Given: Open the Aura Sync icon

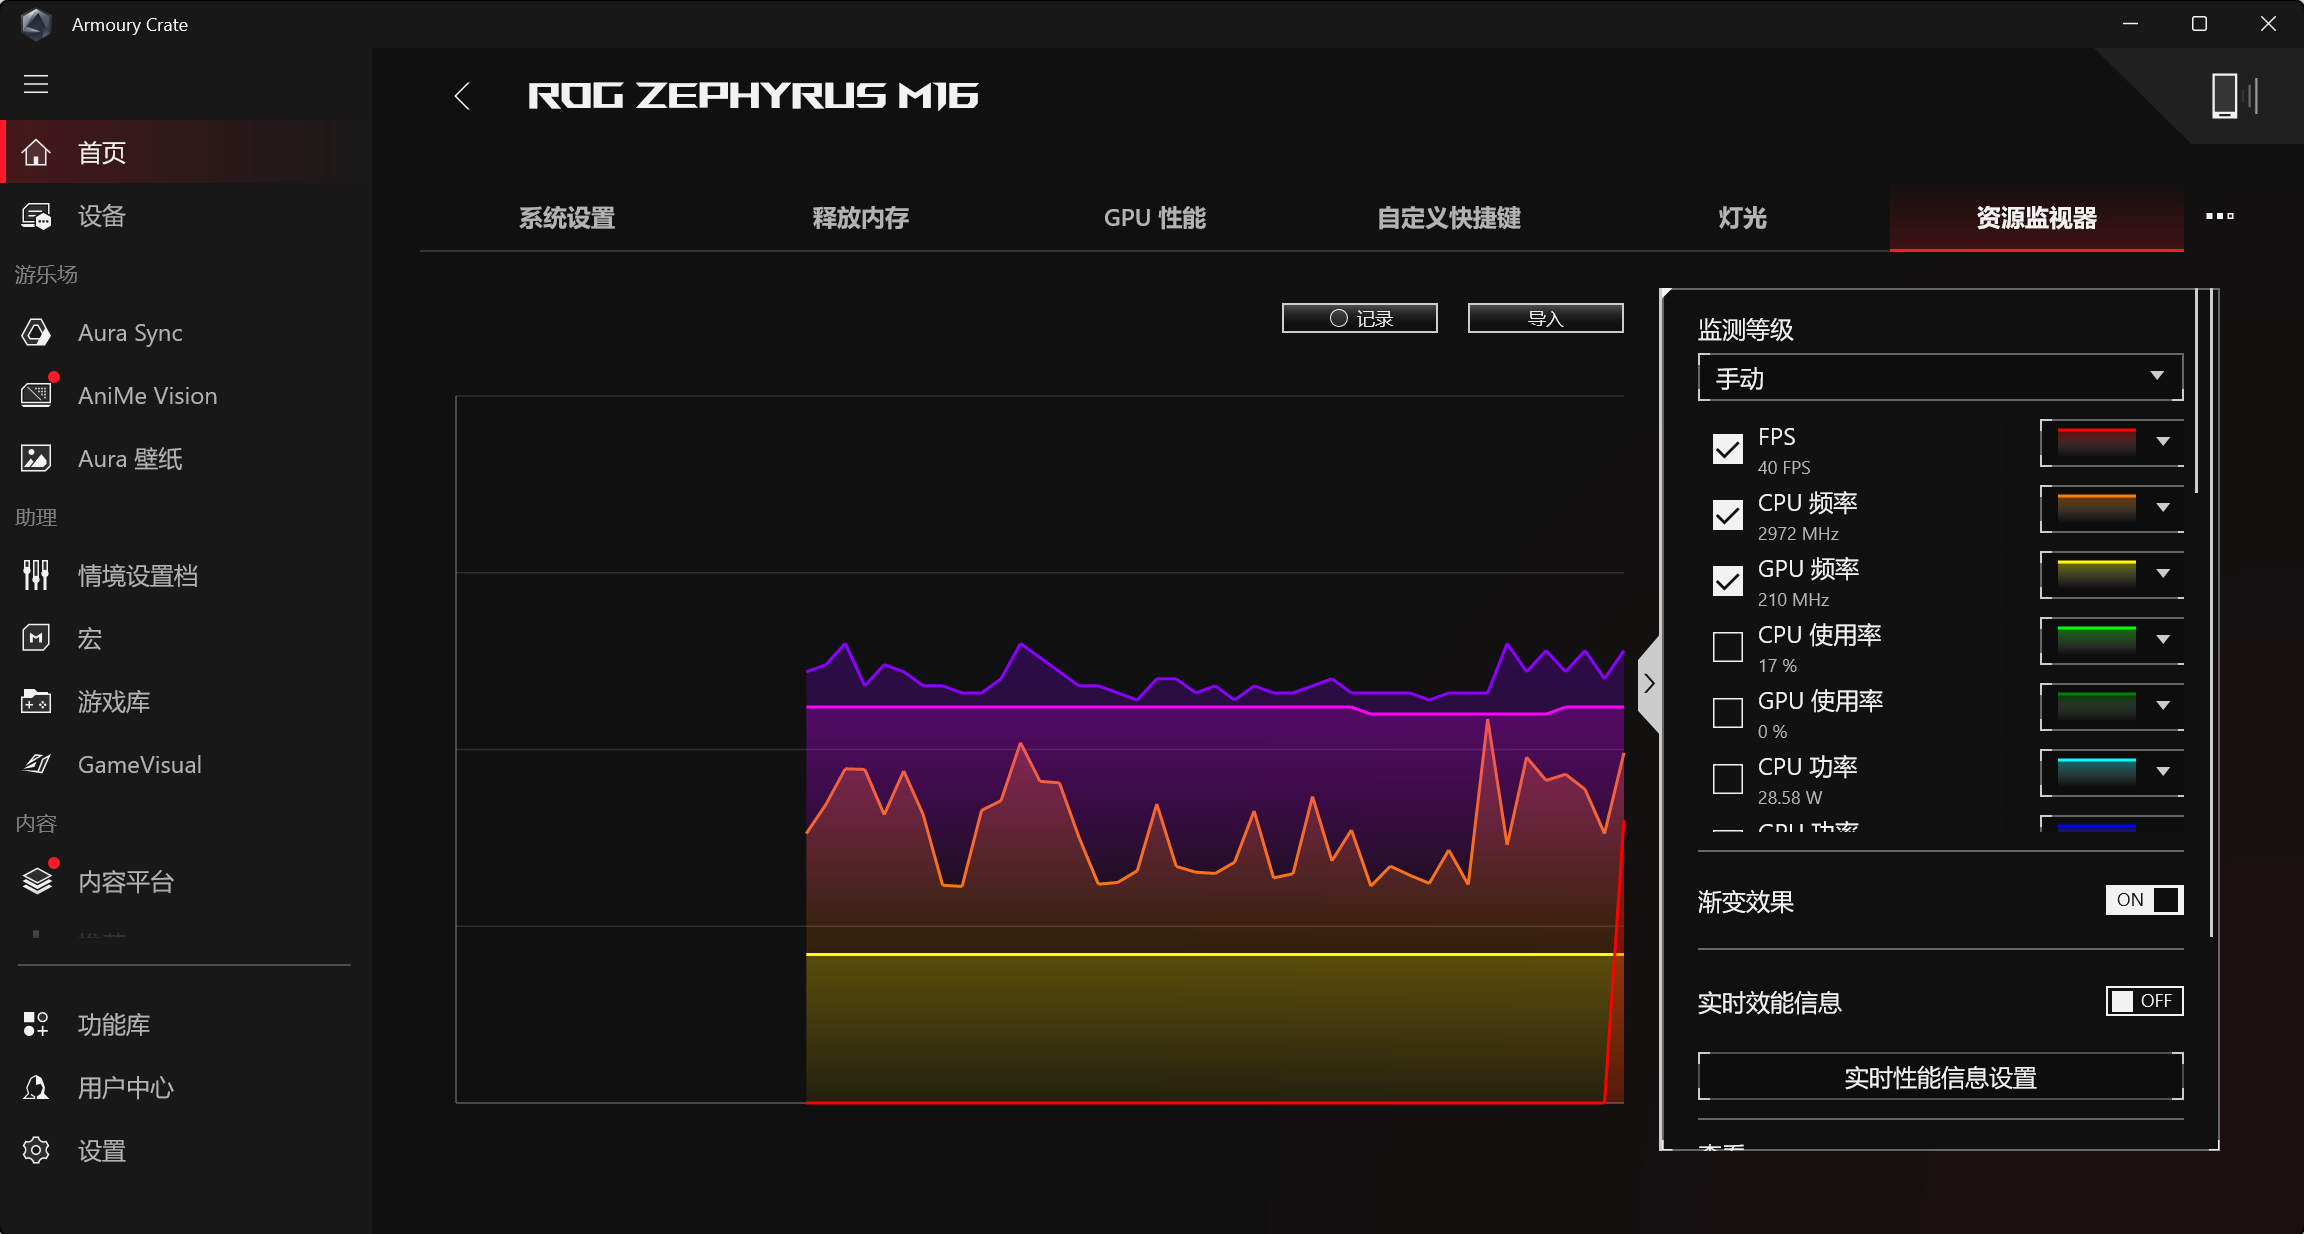Looking at the screenshot, I should click(x=36, y=333).
